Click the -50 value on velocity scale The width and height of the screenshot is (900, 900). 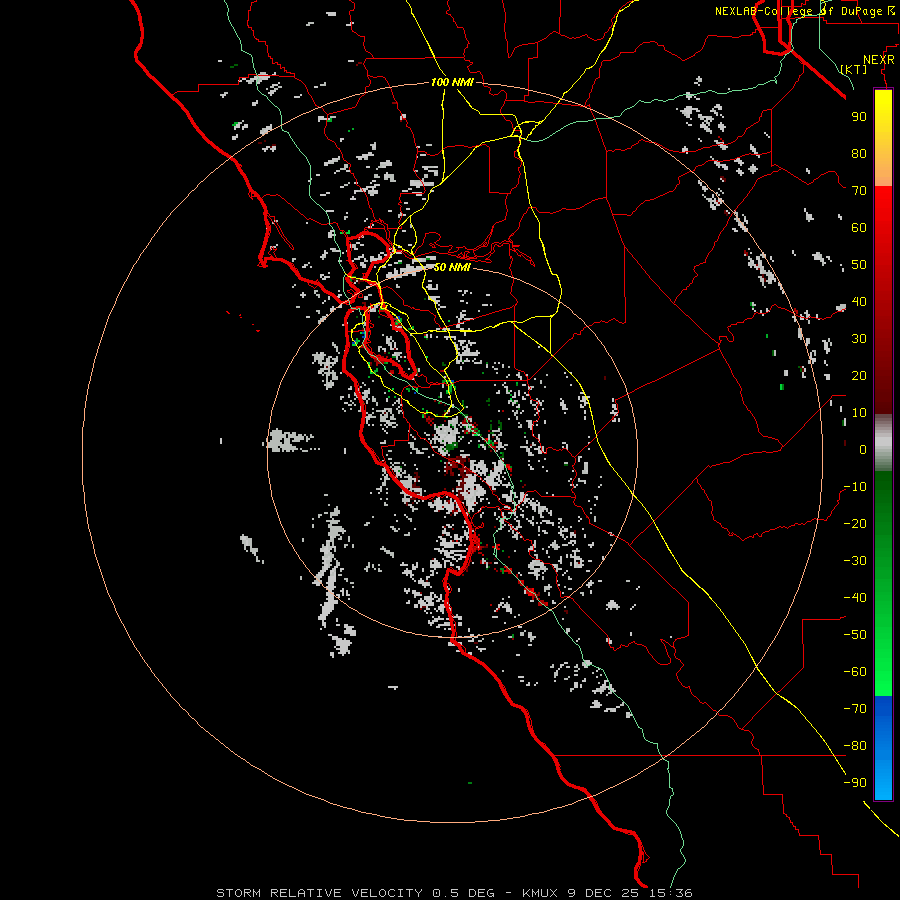(x=855, y=635)
